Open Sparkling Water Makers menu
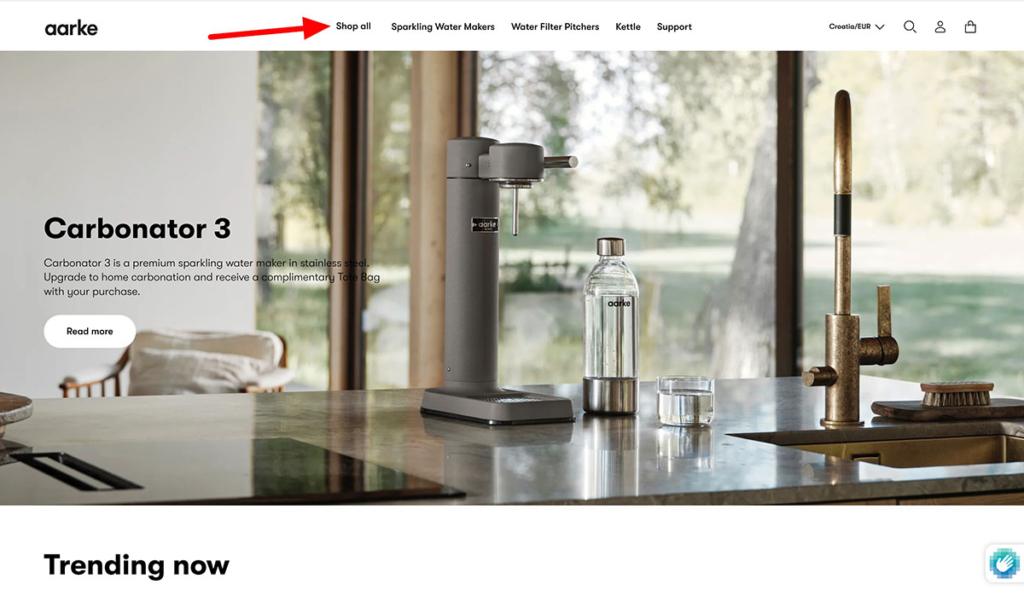This screenshot has width=1024, height=596. (x=443, y=27)
